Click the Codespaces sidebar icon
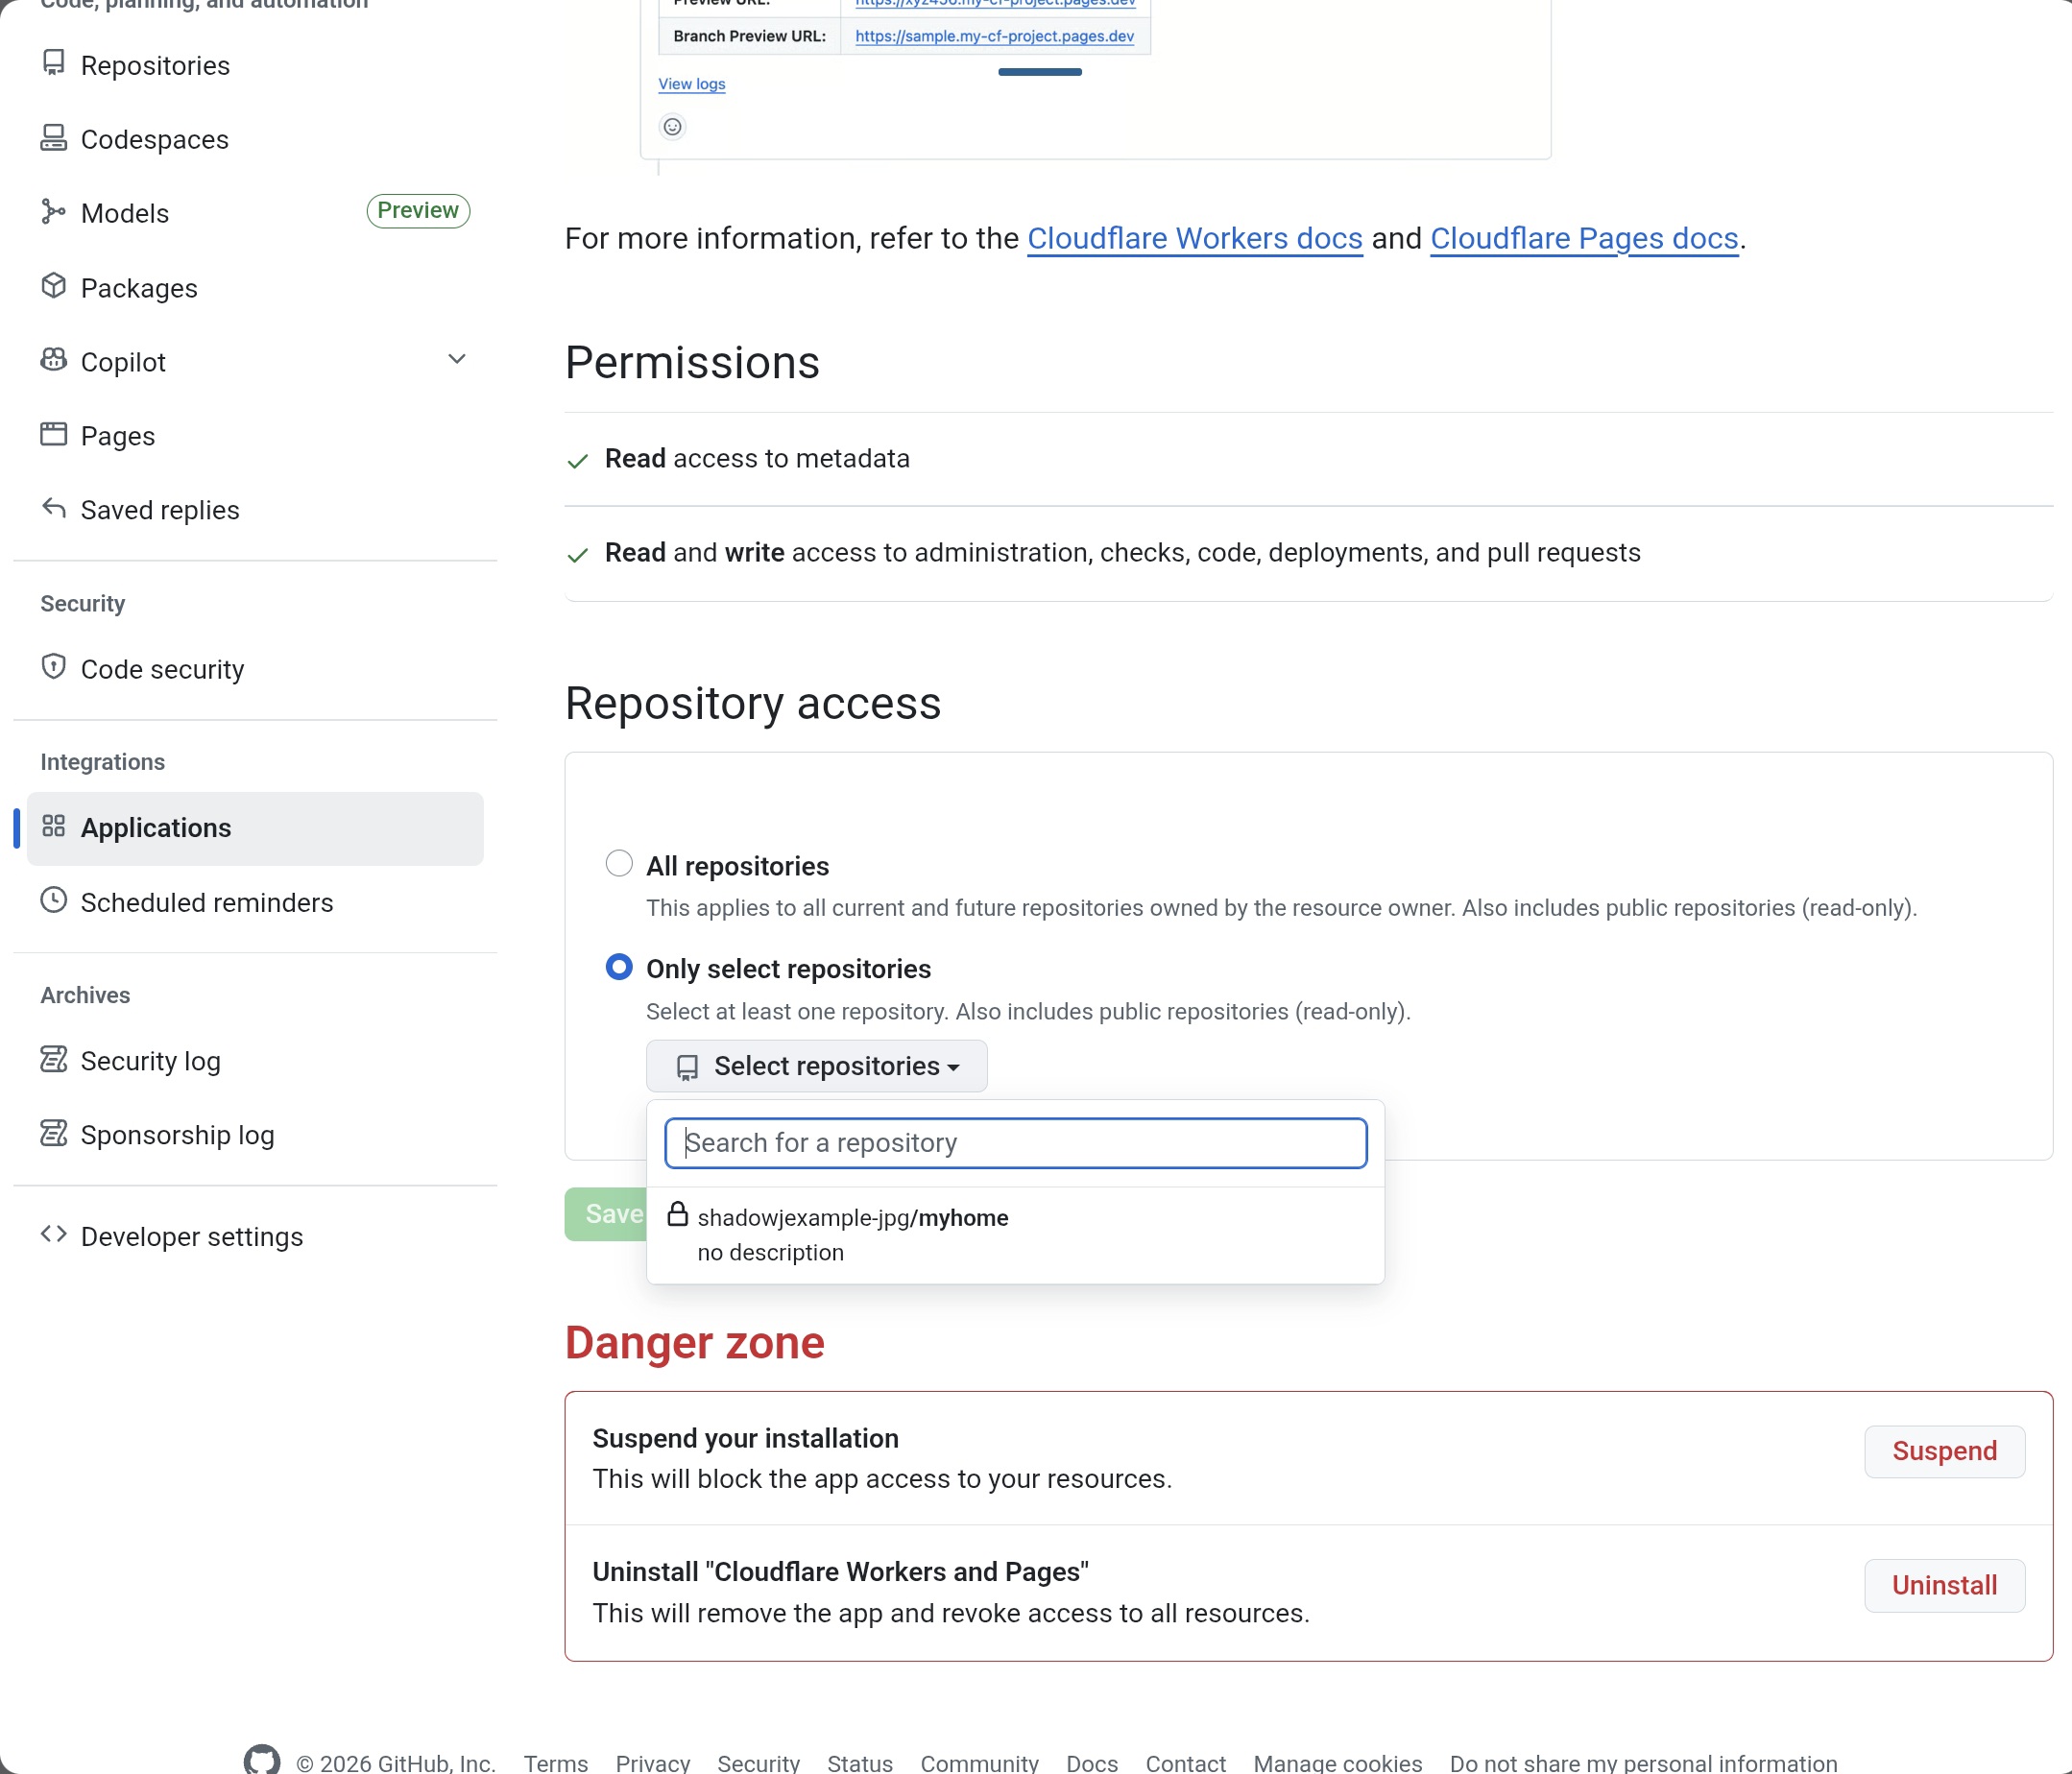Viewport: 2072px width, 1774px height. [54, 138]
